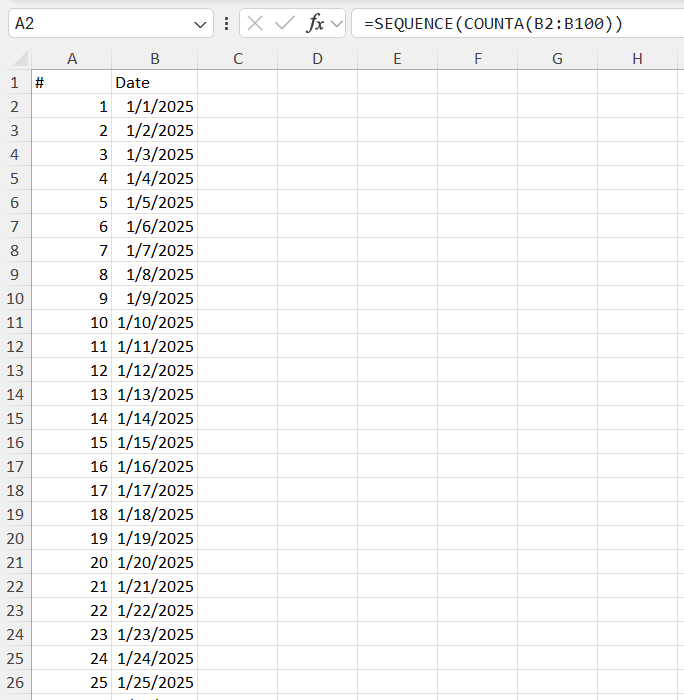Select column C header
Screen dimensions: 684x700
238,59
